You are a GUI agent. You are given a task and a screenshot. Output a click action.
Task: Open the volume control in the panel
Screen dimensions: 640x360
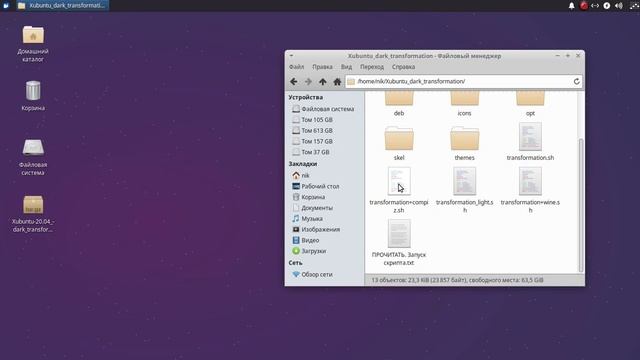pyautogui.click(x=619, y=6)
